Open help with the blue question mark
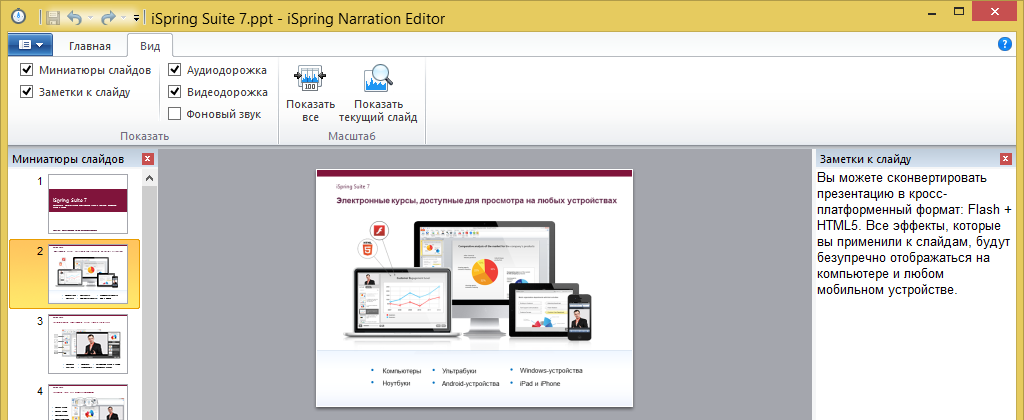Image resolution: width=1024 pixels, height=420 pixels. pos(1004,44)
